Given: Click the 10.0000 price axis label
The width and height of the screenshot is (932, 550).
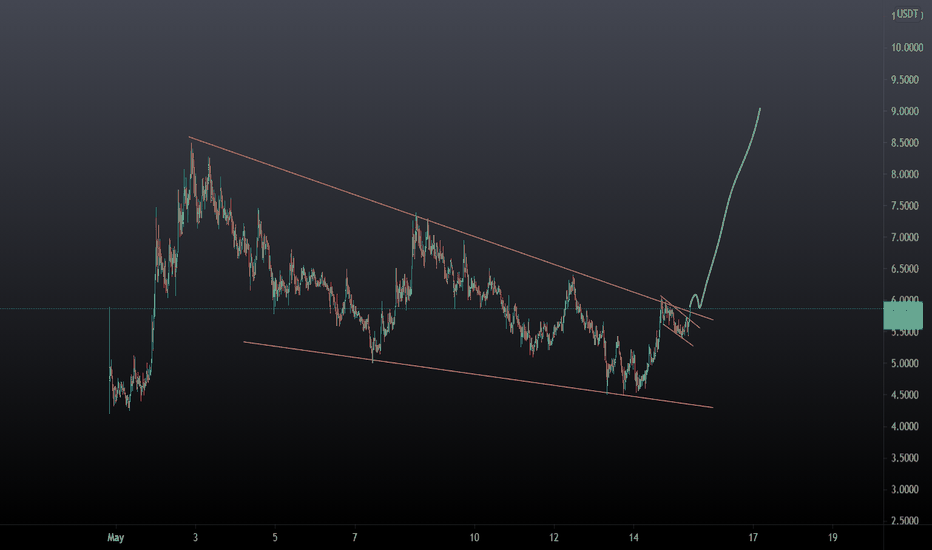Looking at the screenshot, I should pos(906,48).
